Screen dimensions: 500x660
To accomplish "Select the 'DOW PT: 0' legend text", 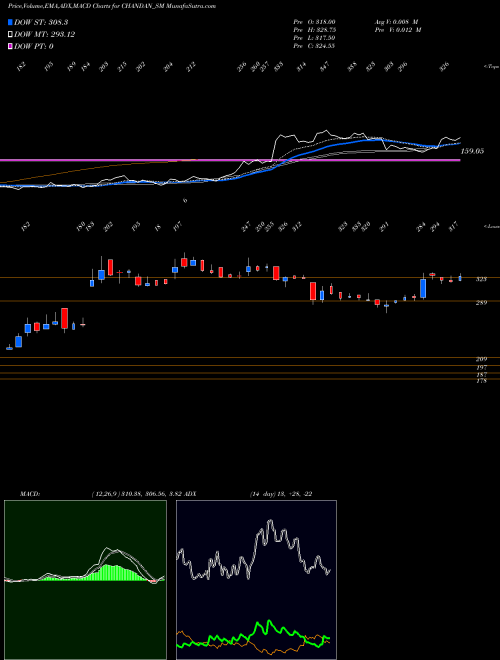I will click(x=34, y=46).
